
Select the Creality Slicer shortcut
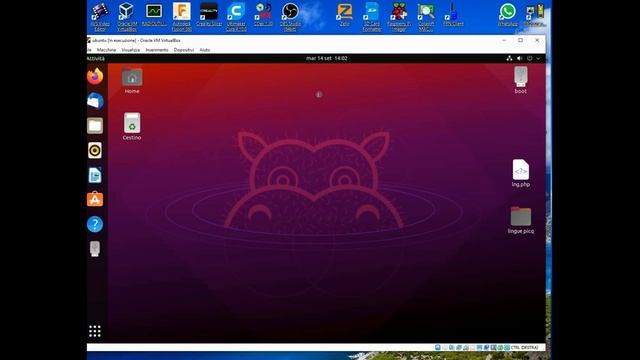click(209, 15)
